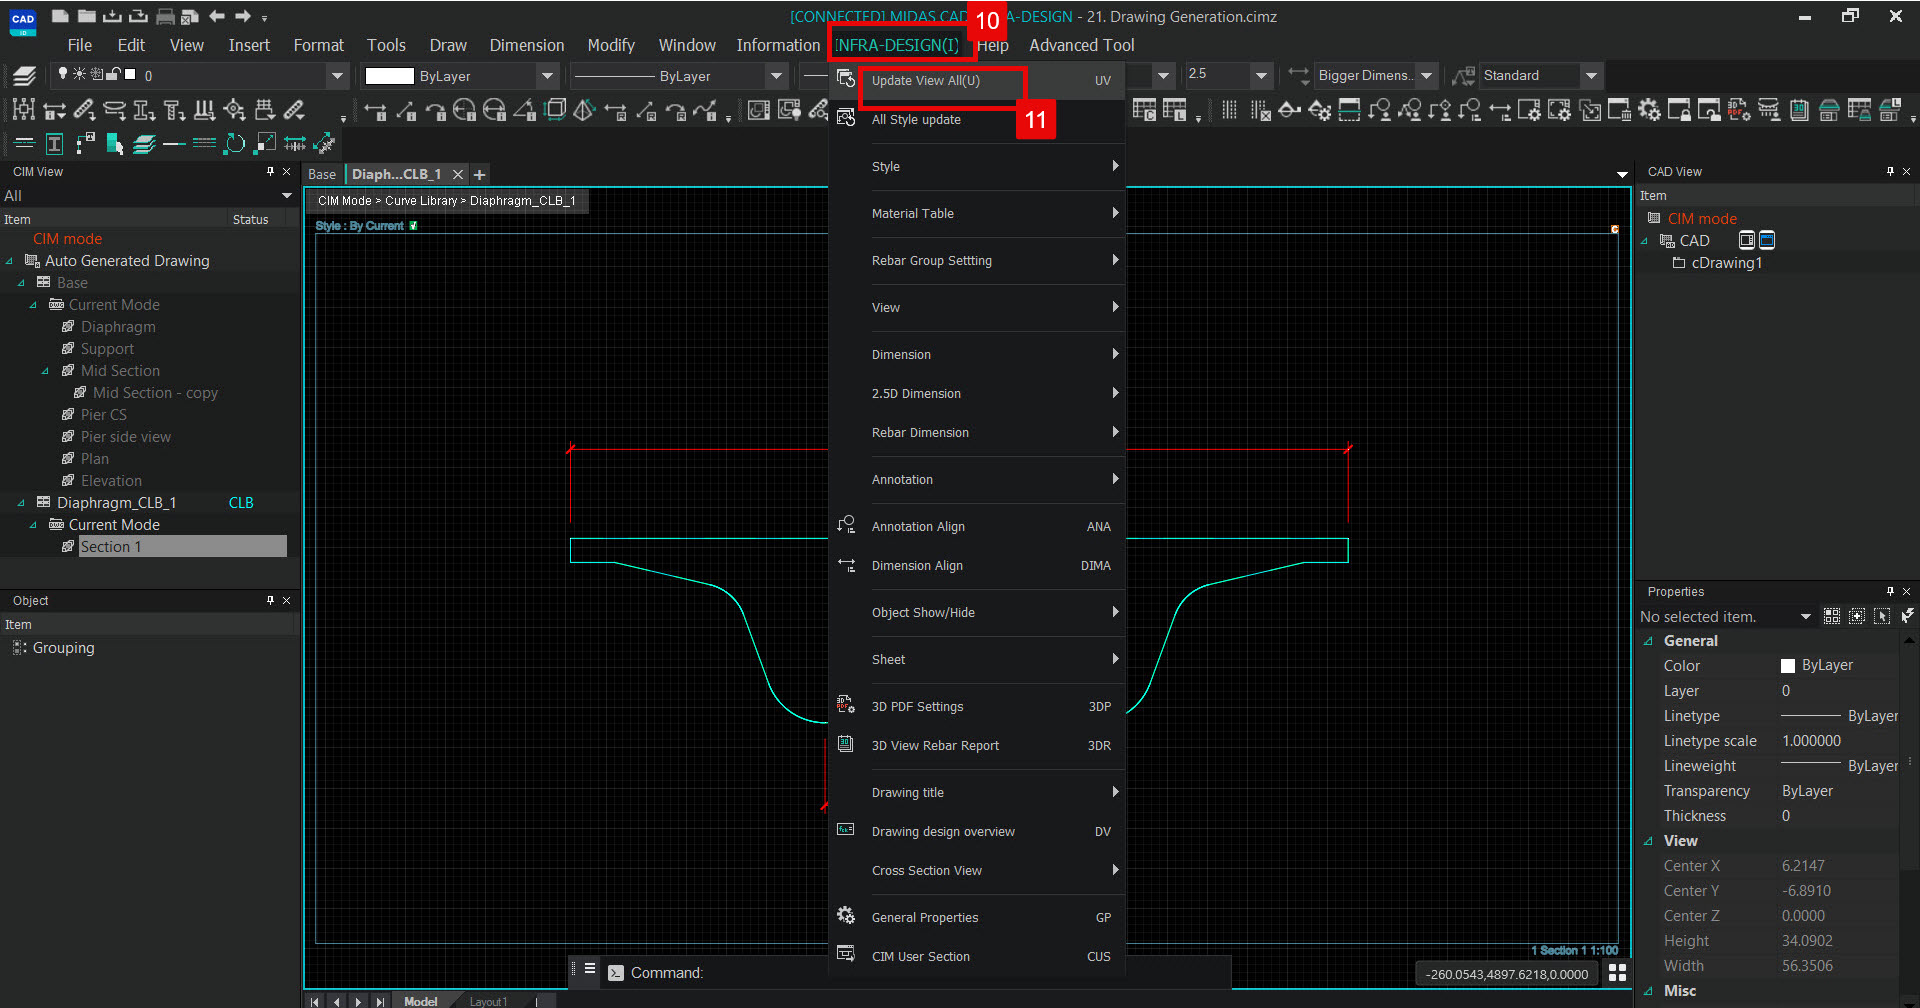This screenshot has height=1008, width=1920.
Task: Click the 3D PDF export toolbar icon
Action: click(x=1739, y=110)
